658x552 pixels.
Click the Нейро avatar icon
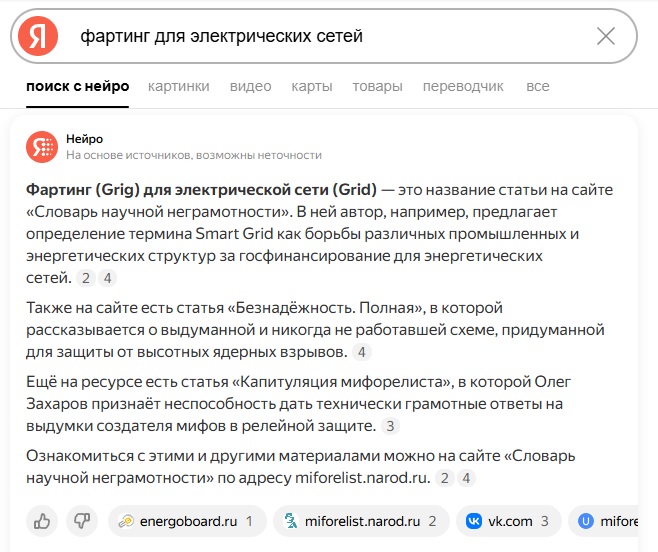(42, 147)
